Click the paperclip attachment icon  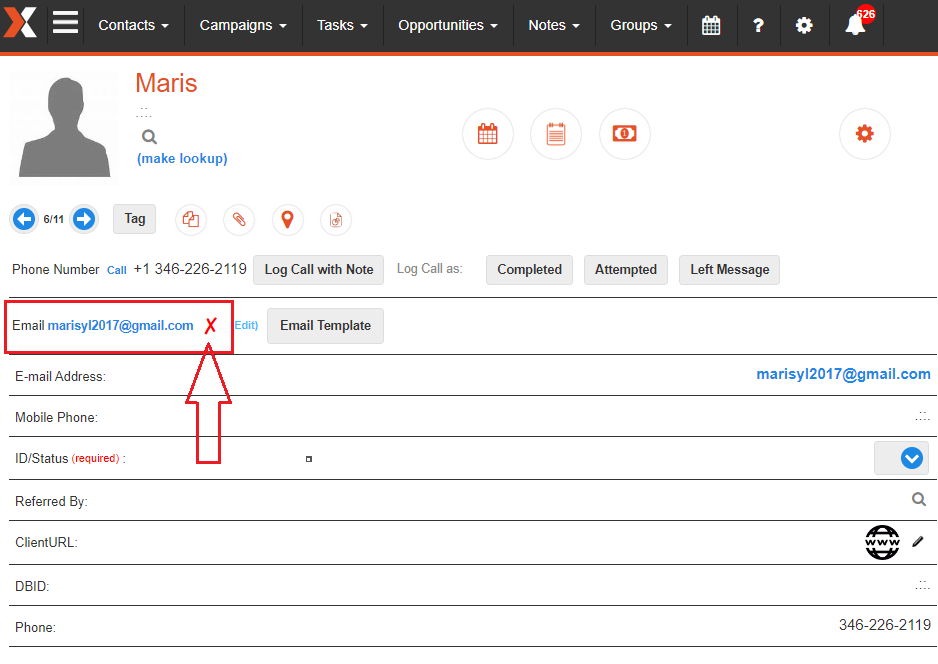tap(239, 220)
